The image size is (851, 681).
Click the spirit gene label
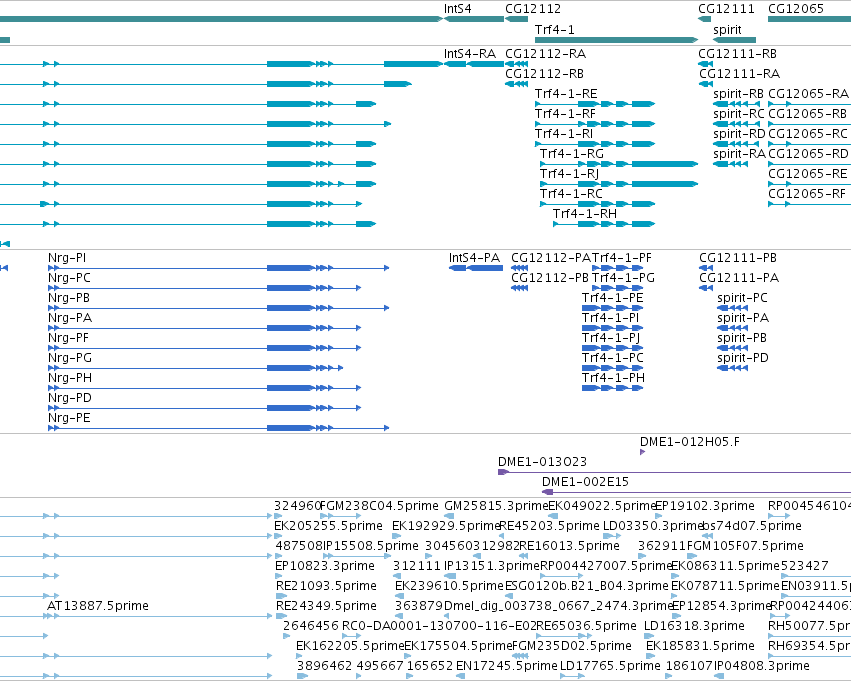727,29
